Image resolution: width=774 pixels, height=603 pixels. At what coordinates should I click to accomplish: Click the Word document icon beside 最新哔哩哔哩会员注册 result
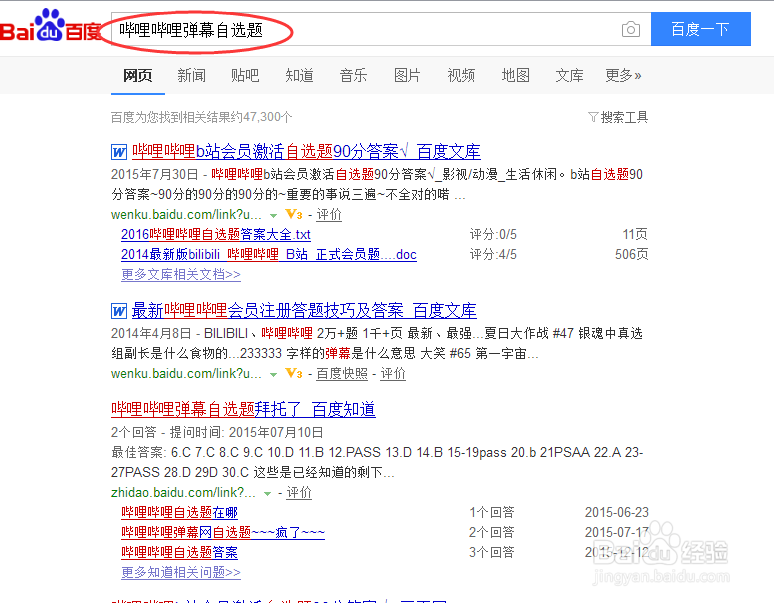click(118, 311)
